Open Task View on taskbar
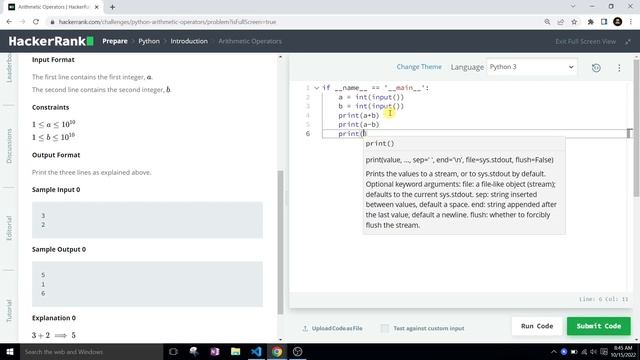 [173, 351]
